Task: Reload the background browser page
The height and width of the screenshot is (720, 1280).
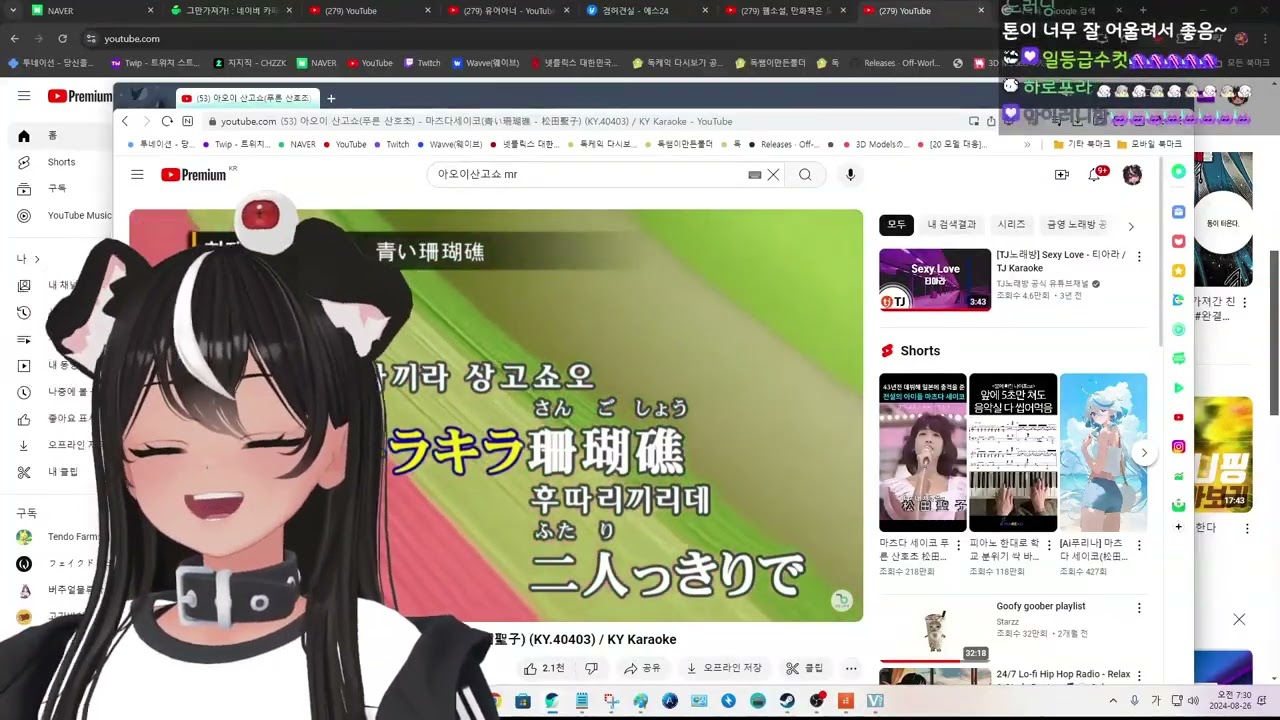Action: click(x=62, y=38)
